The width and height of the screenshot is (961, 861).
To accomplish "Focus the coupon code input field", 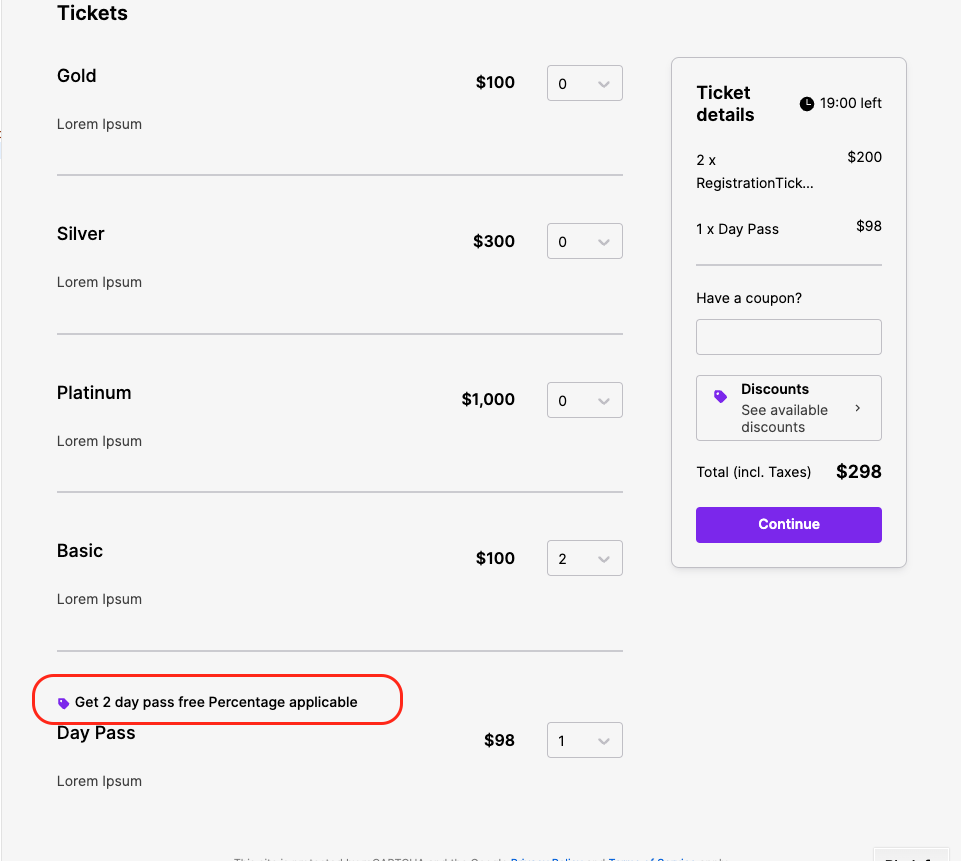I will (x=788, y=337).
